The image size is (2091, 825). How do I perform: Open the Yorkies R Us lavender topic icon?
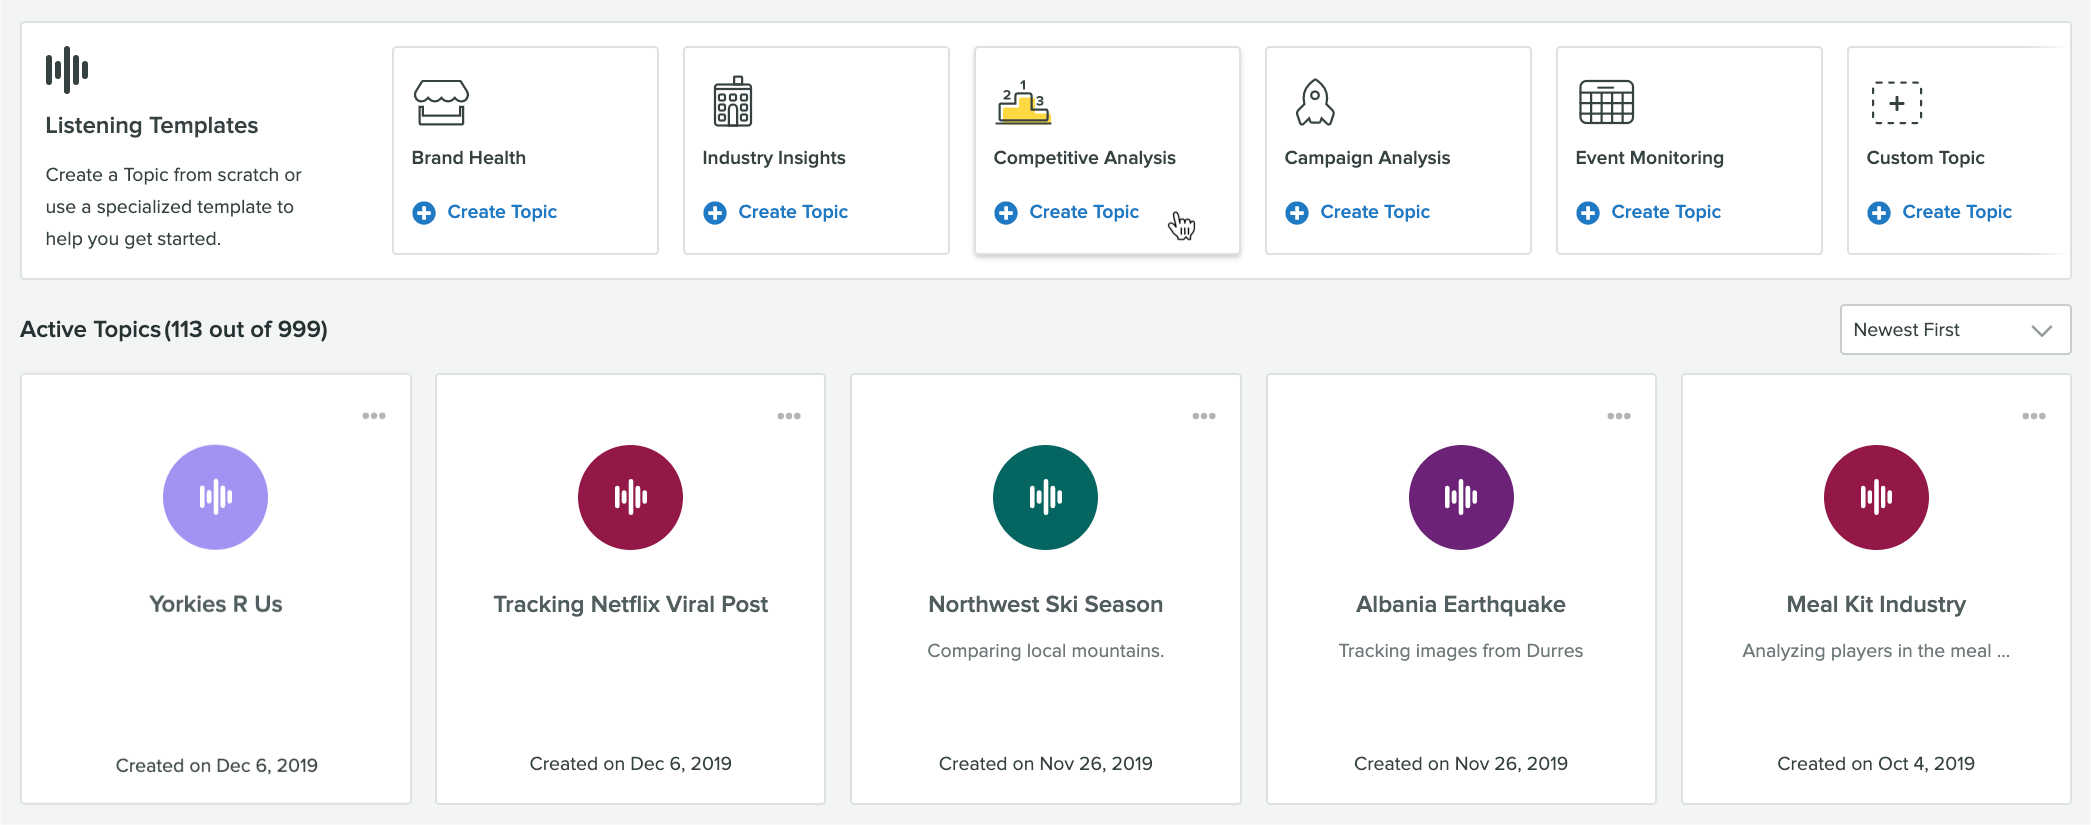click(x=215, y=497)
